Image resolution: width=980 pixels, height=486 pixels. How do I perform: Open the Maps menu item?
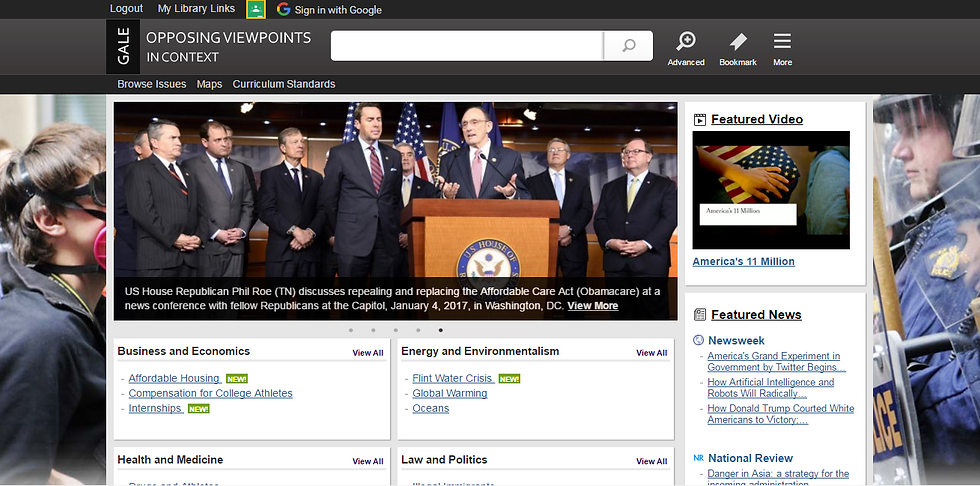(x=209, y=84)
